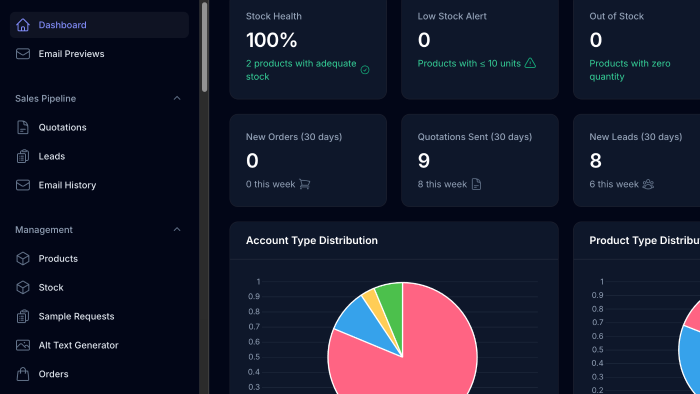Image resolution: width=700 pixels, height=394 pixels.
Task: Click the Sample Requests clipboard icon
Action: coord(23,316)
